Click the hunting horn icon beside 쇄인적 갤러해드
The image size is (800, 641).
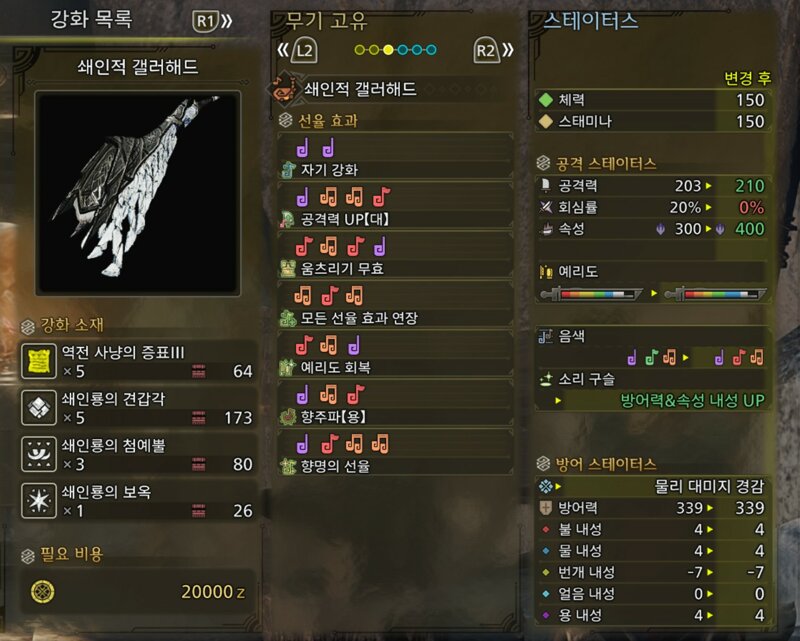pyautogui.click(x=284, y=88)
